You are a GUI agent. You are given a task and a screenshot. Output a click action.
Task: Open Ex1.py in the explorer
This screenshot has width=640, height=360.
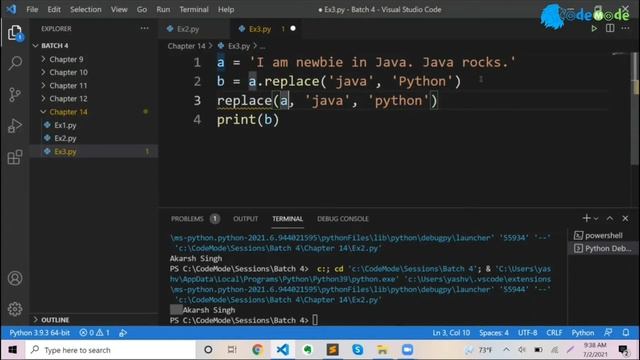pos(65,125)
